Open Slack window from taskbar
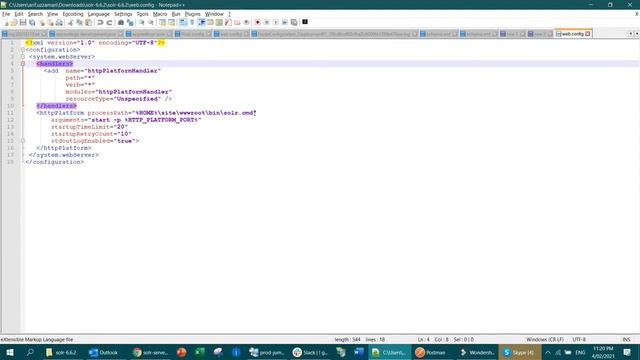Image resolution: width=640 pixels, height=360 pixels. coord(310,352)
